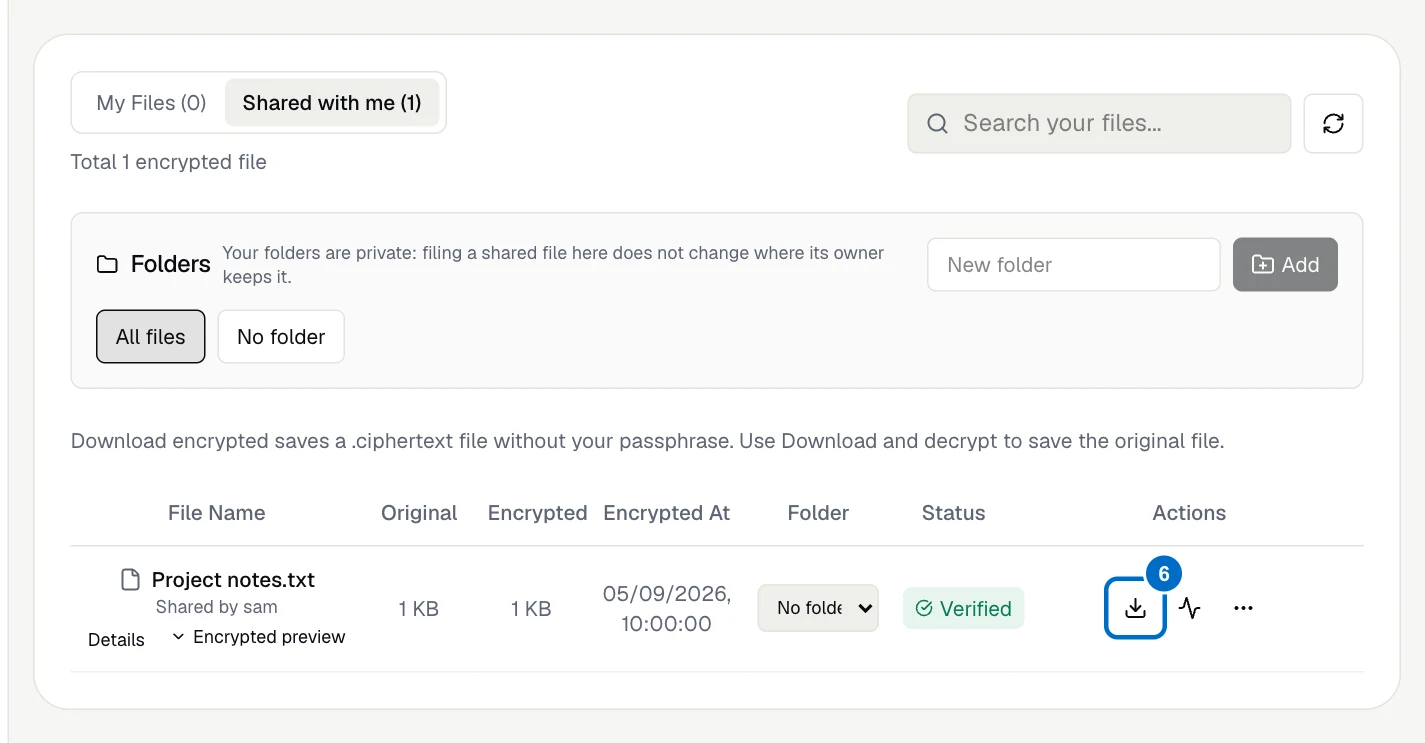This screenshot has width=1425, height=743.
Task: Click the Shared by sam label
Action: (x=217, y=607)
